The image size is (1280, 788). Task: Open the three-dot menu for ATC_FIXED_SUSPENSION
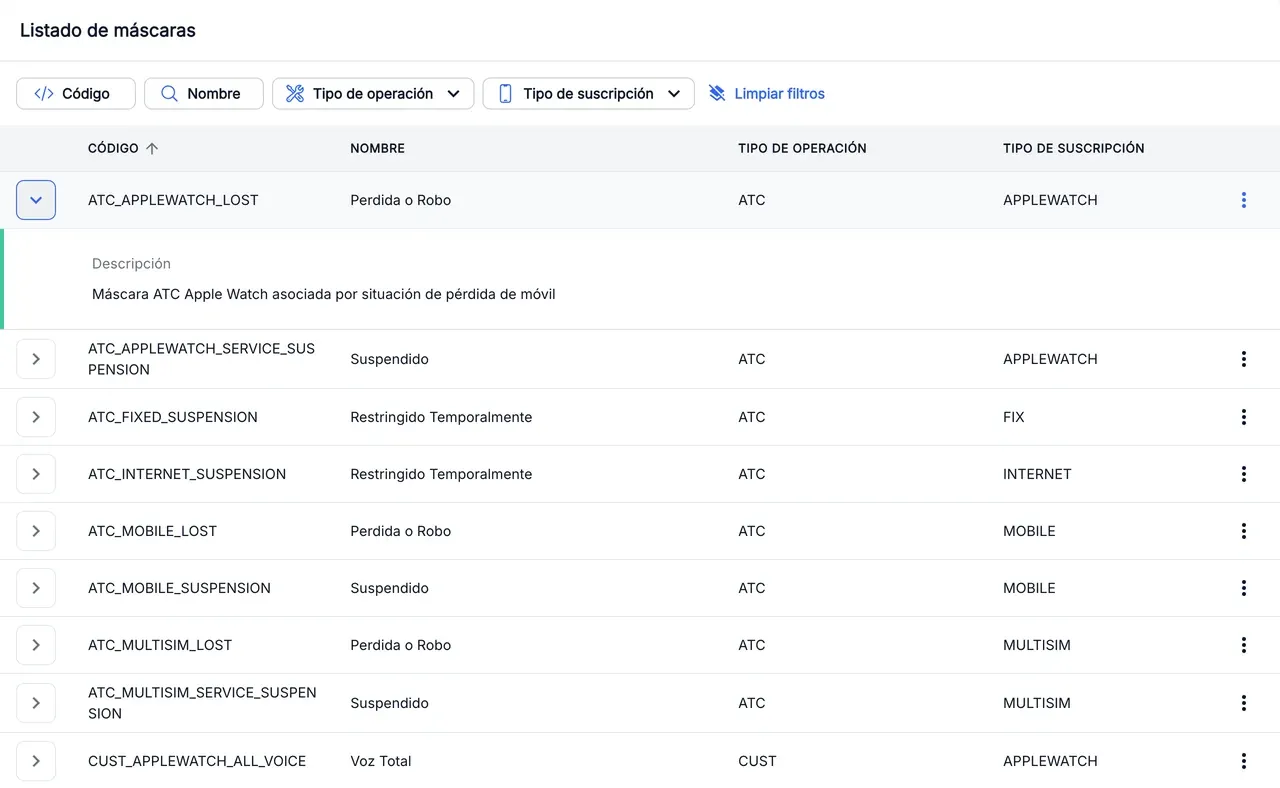tap(1243, 417)
